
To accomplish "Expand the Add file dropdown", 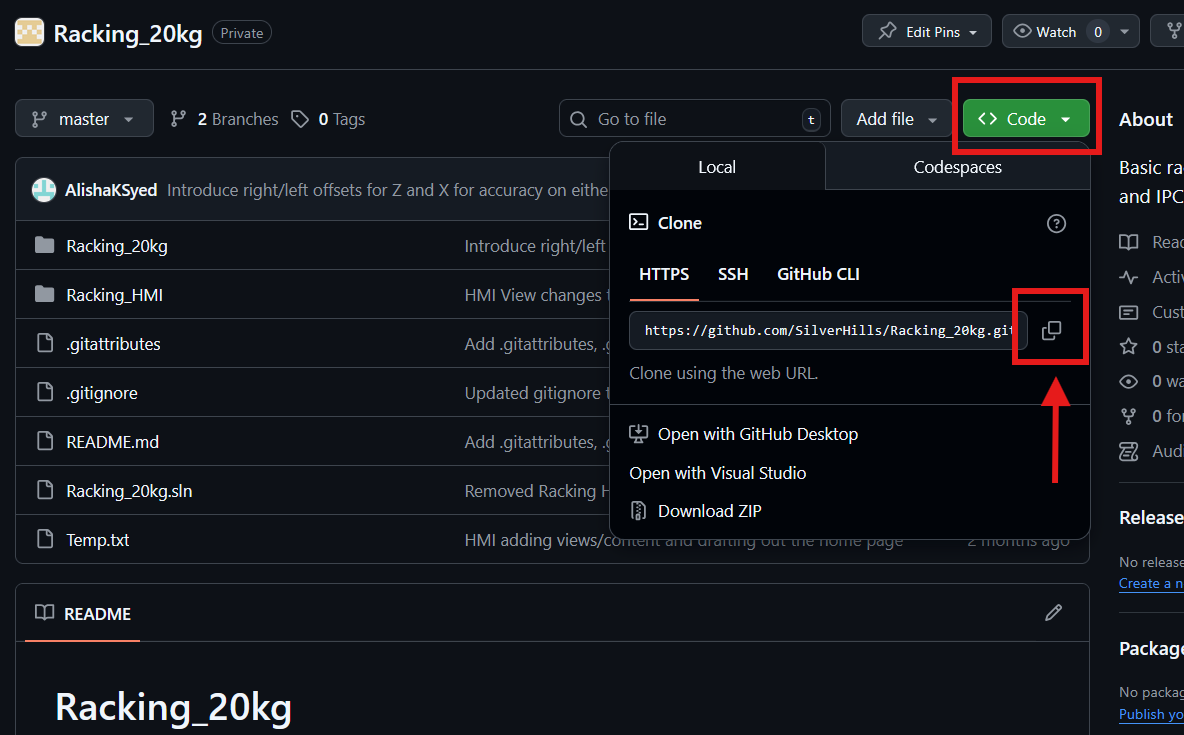I will (896, 119).
